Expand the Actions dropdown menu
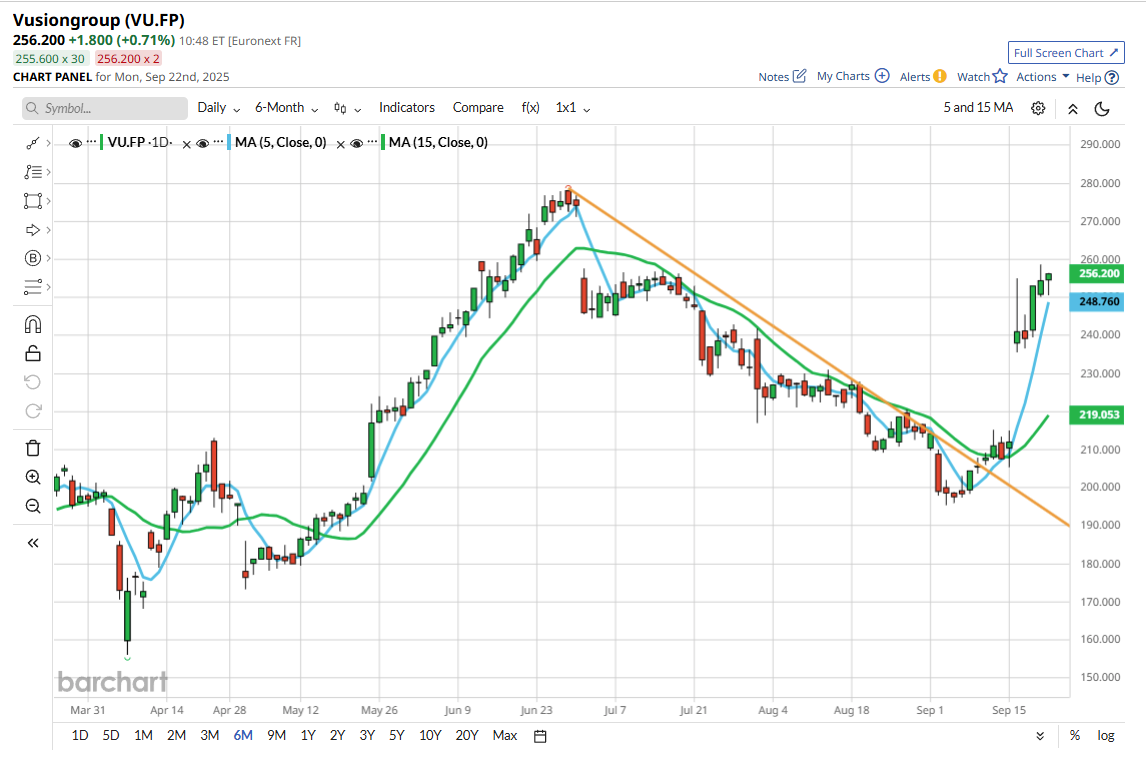Screen dimensions: 1146x759 click(x=1040, y=76)
